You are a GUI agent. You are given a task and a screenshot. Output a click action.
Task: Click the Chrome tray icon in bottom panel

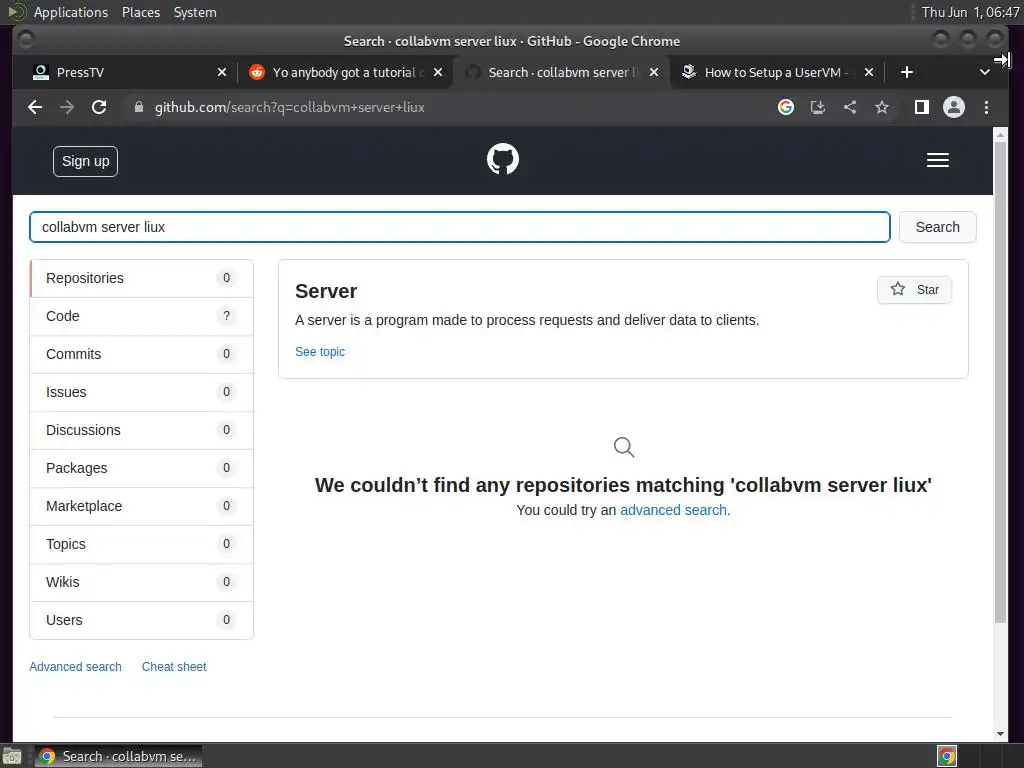click(947, 756)
